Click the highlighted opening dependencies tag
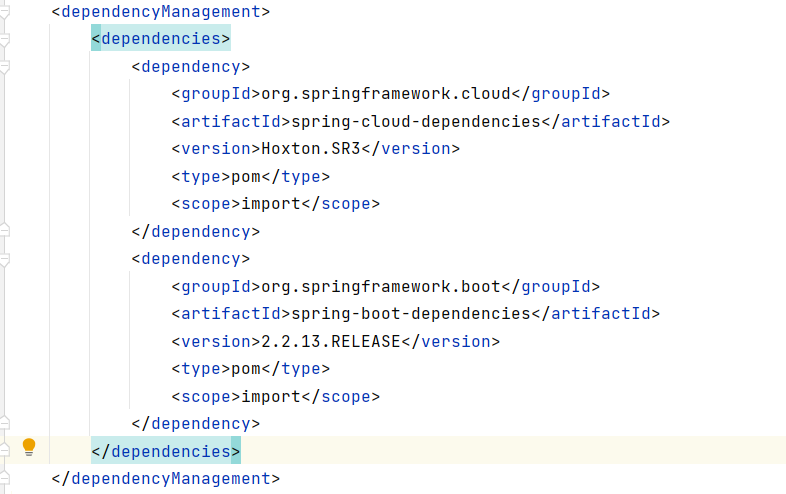This screenshot has width=786, height=494. pyautogui.click(x=160, y=39)
